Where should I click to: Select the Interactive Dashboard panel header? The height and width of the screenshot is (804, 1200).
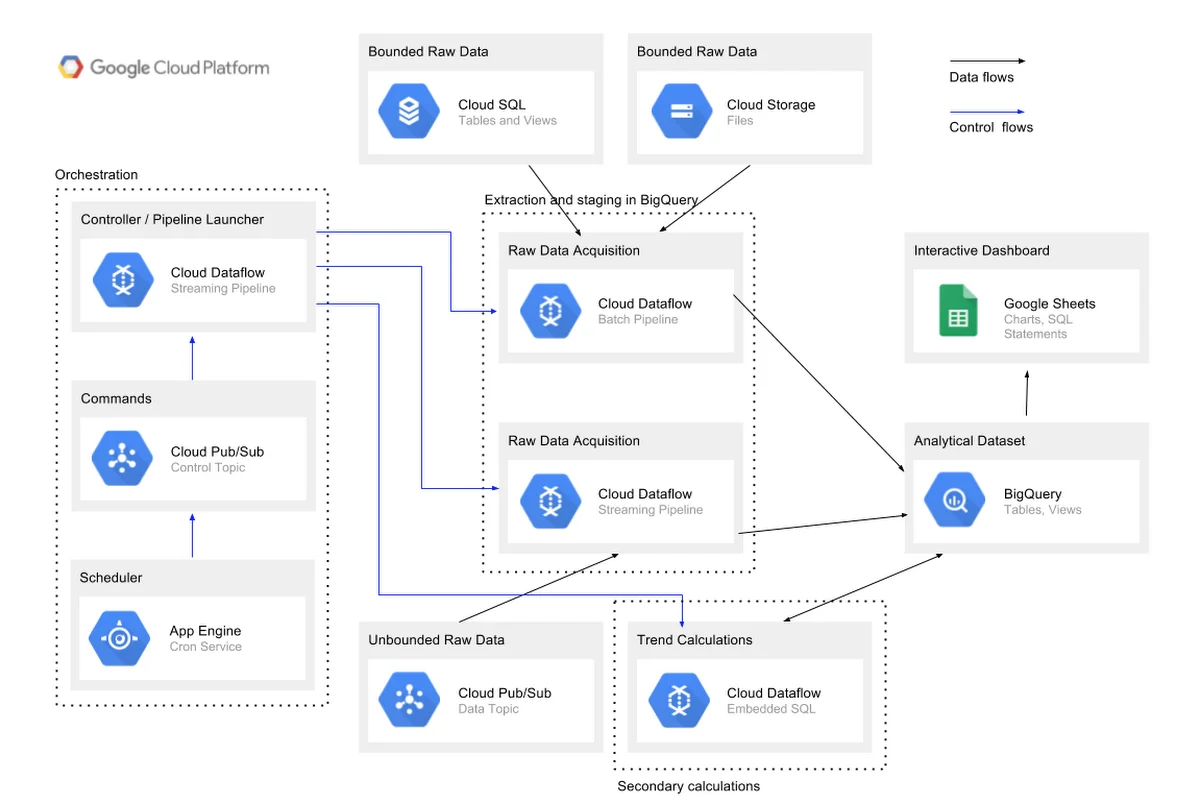point(979,250)
